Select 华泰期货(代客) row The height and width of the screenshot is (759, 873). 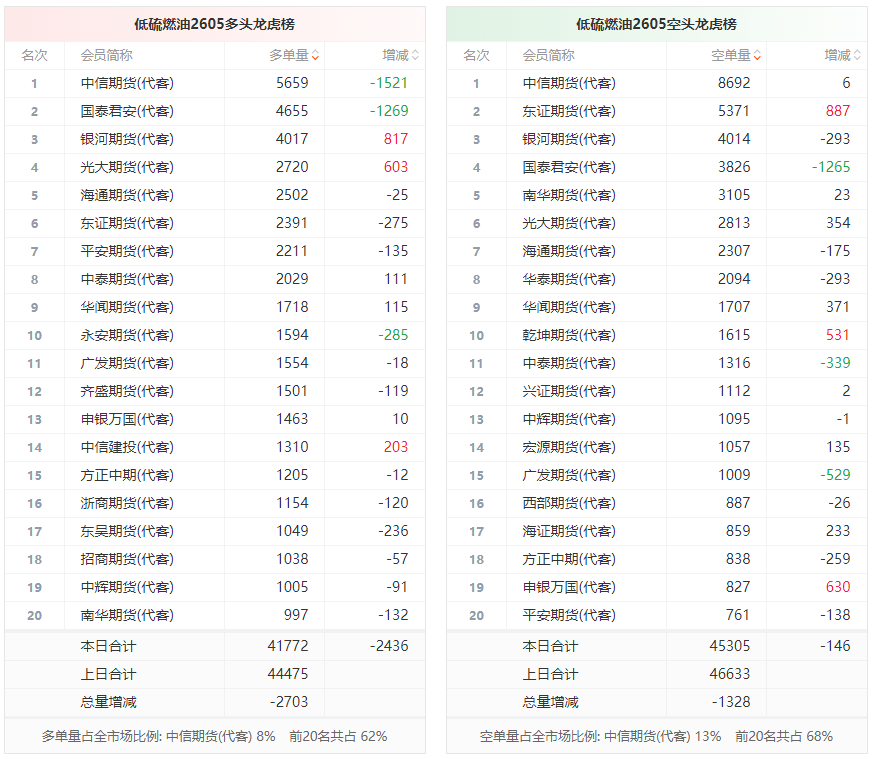coord(657,279)
